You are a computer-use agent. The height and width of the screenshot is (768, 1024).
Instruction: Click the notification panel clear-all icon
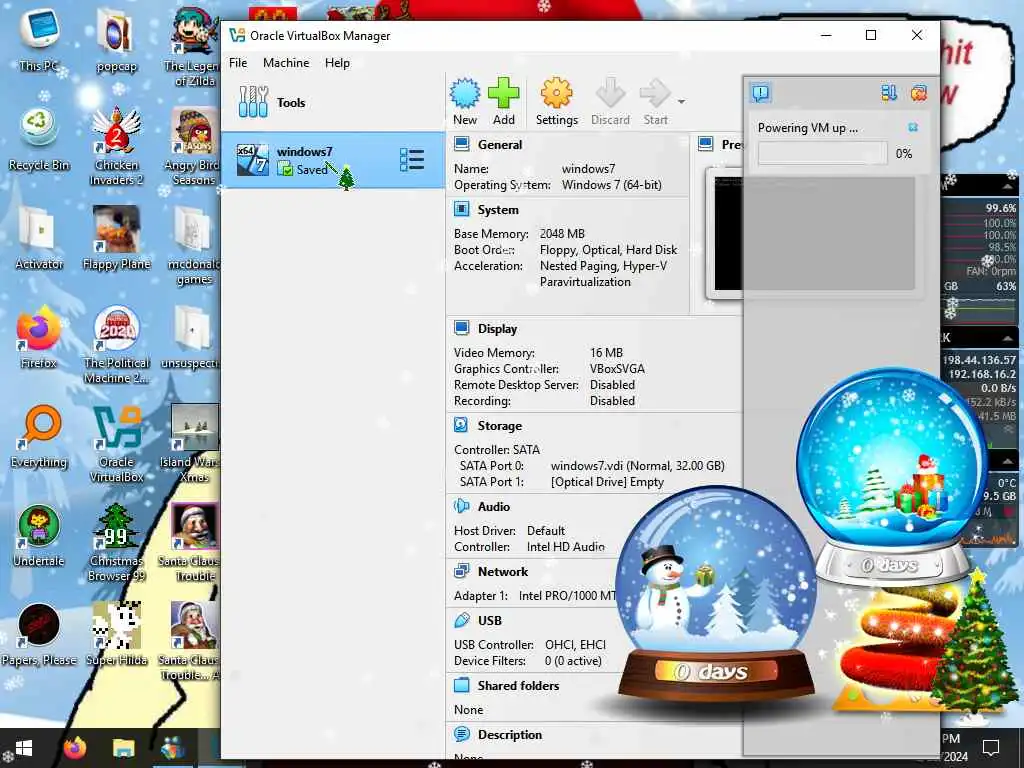pyautogui.click(x=918, y=93)
